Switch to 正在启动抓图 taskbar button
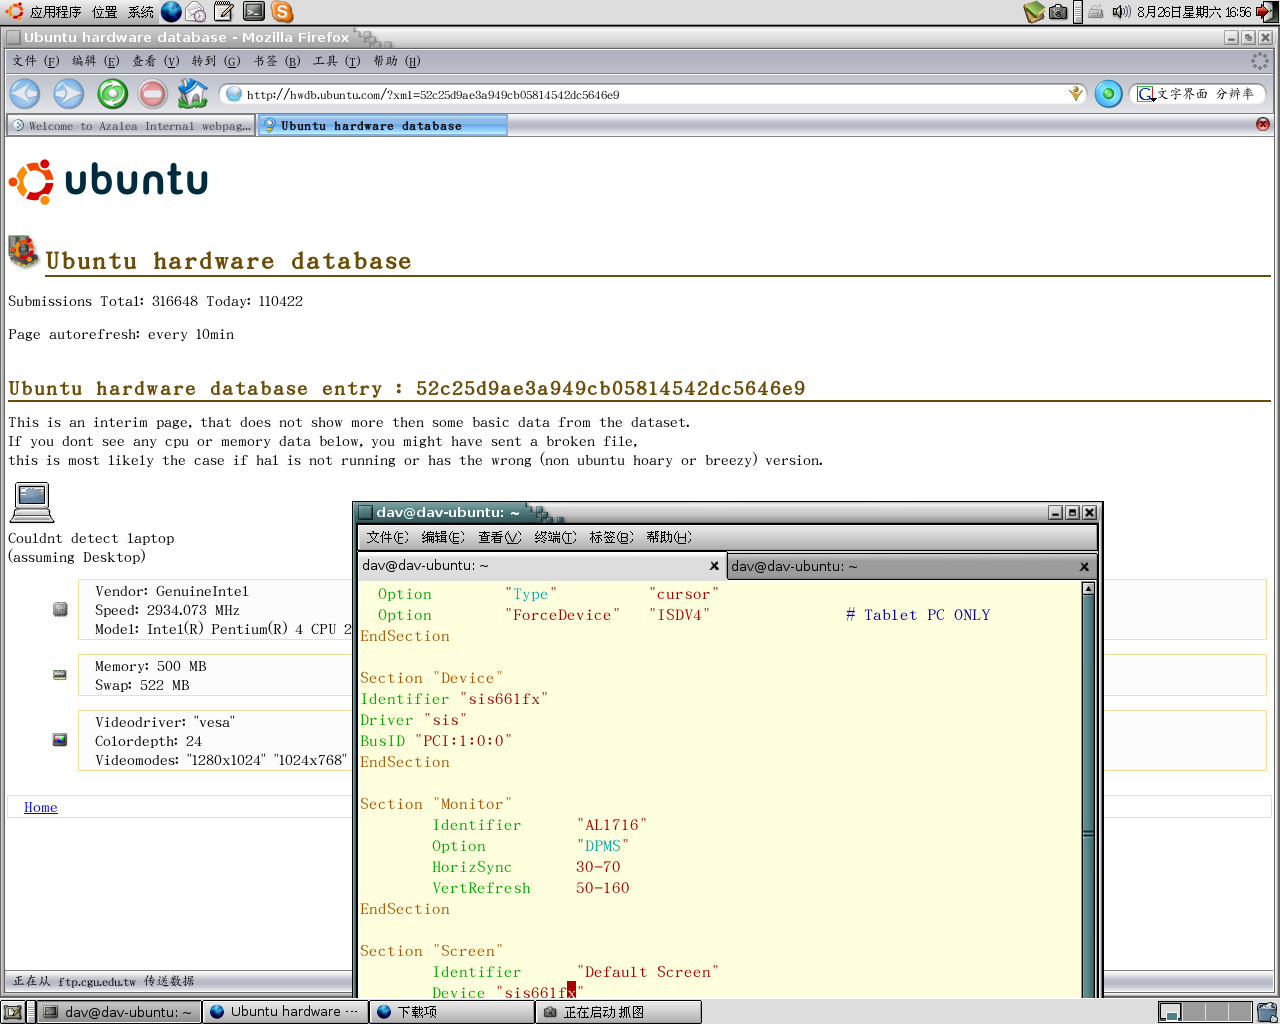 click(618, 1012)
